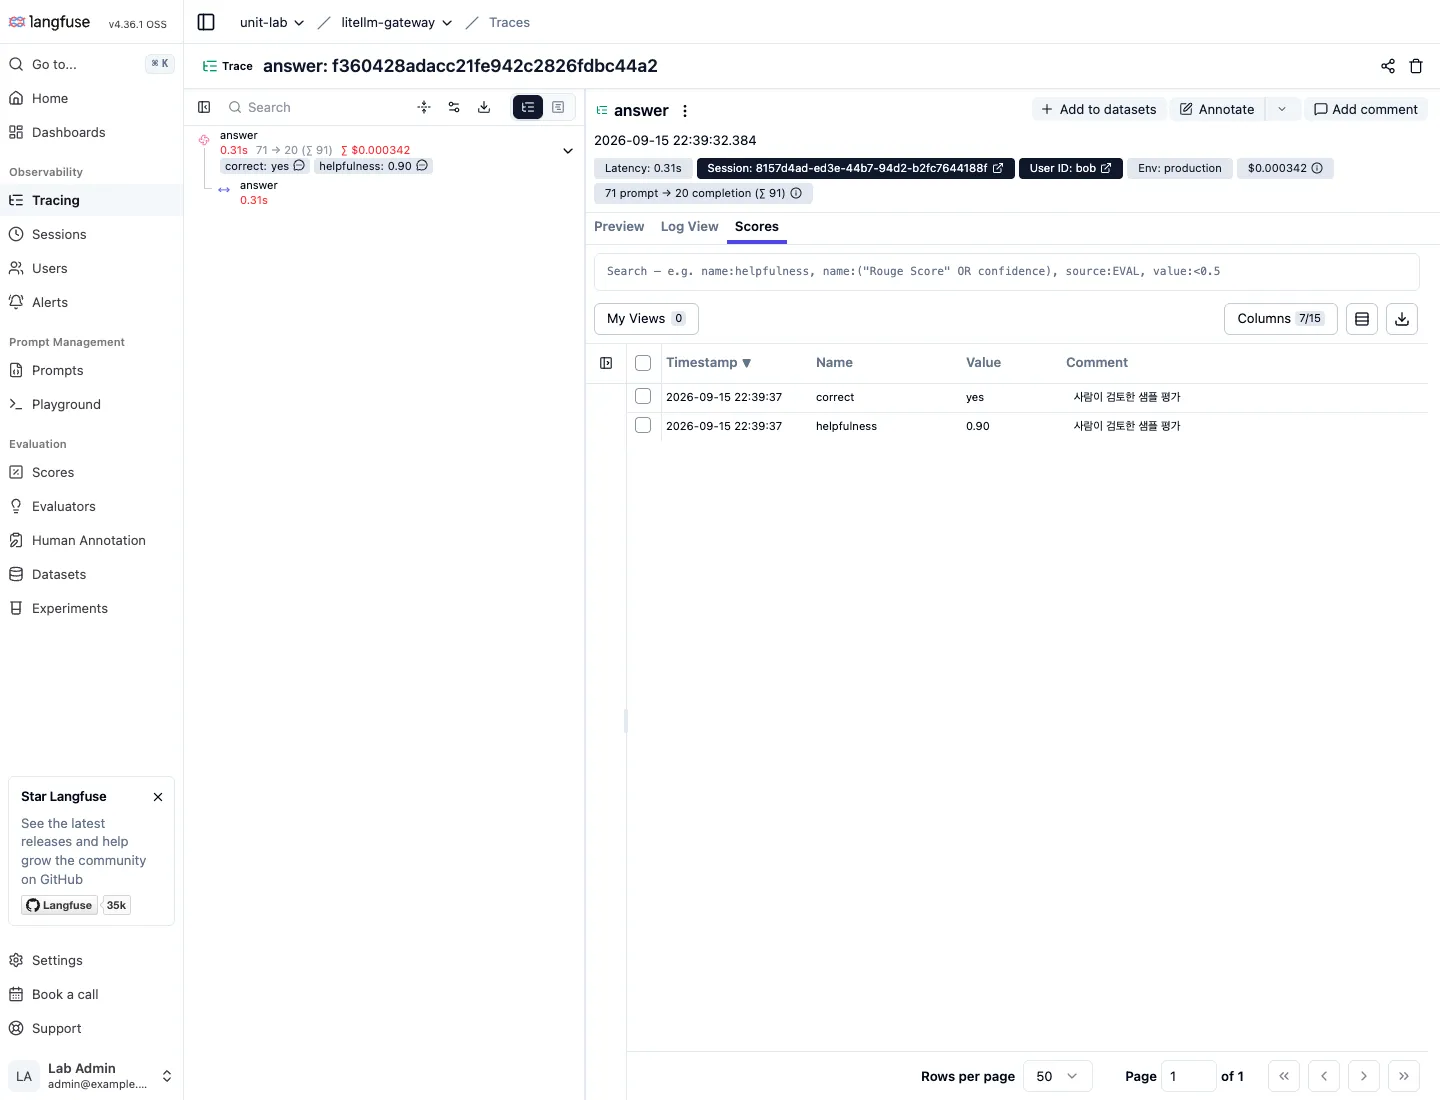Open comment on correct: yes score badge

tap(299, 166)
